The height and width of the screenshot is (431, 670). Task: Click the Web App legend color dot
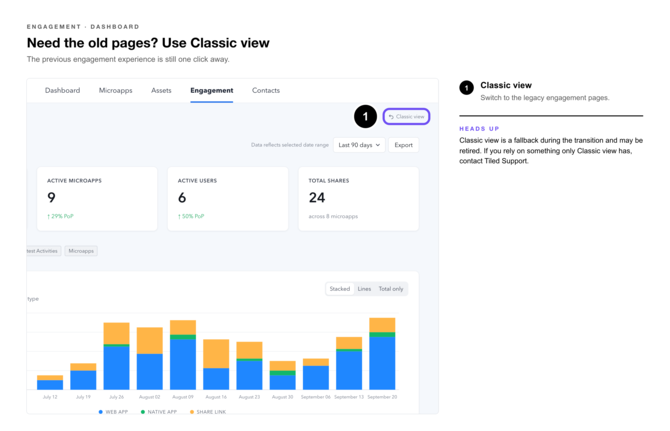100,412
